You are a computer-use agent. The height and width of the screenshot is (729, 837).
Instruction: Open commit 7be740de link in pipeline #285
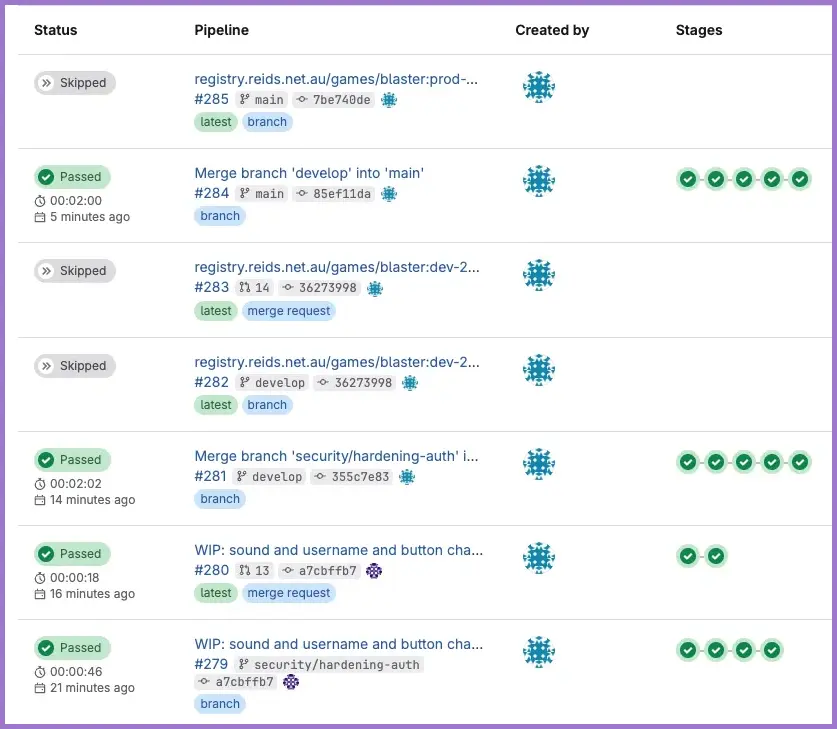click(341, 100)
